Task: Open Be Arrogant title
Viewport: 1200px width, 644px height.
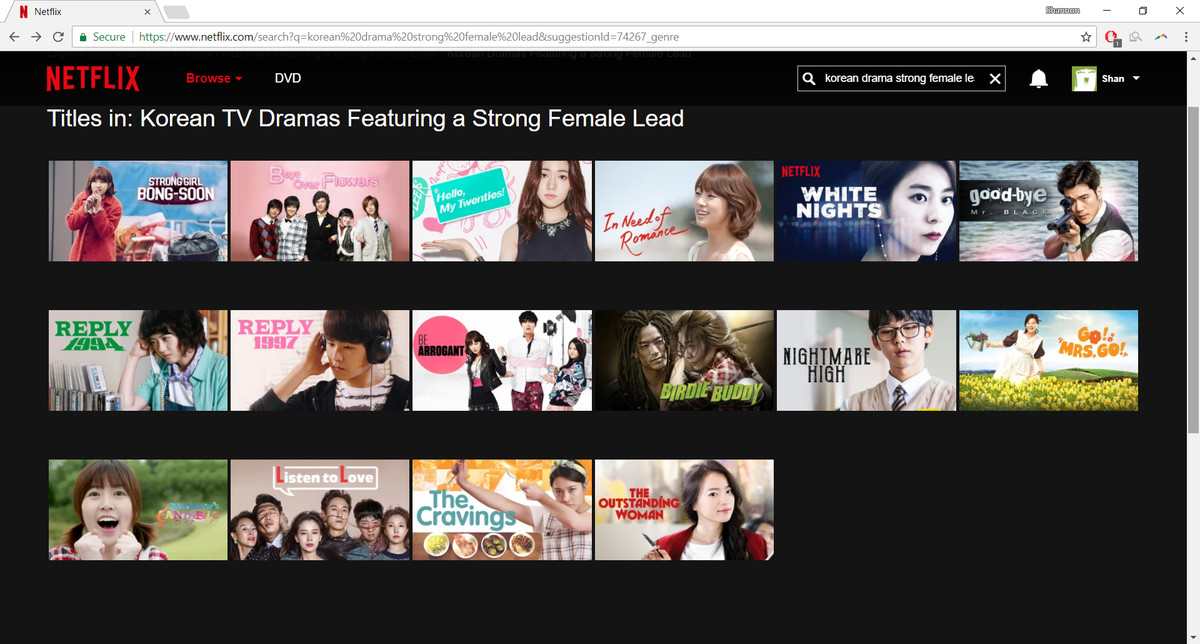Action: click(x=502, y=360)
